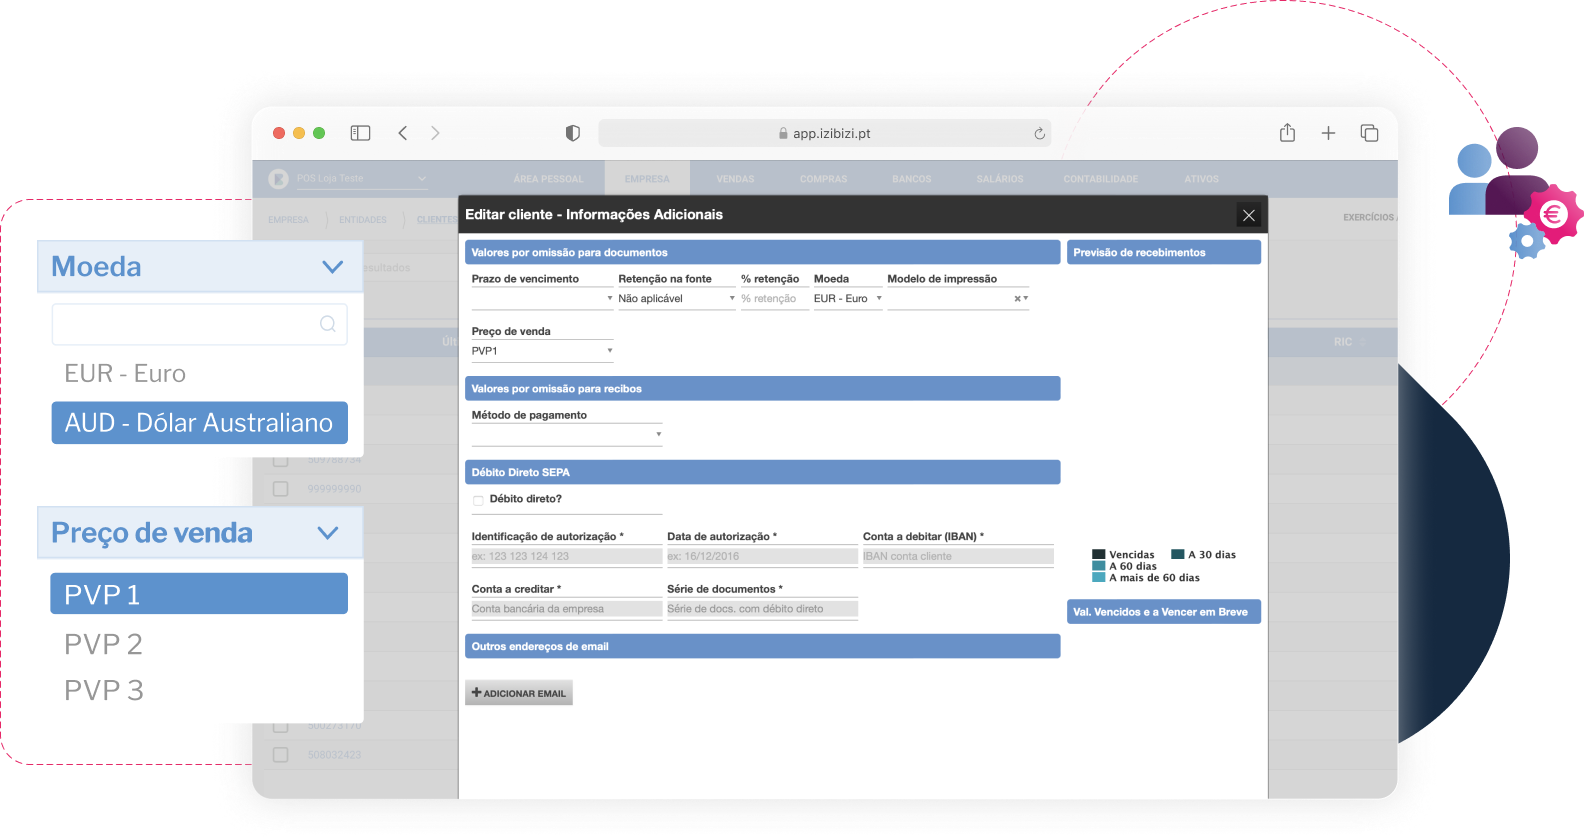Click the search magnifier in the Moeda panel
This screenshot has height=840, width=1584.
coord(327,324)
